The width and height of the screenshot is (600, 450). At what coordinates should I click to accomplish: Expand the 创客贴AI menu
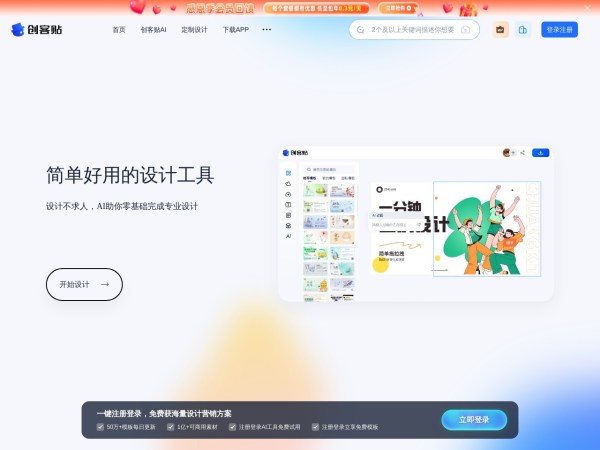154,30
